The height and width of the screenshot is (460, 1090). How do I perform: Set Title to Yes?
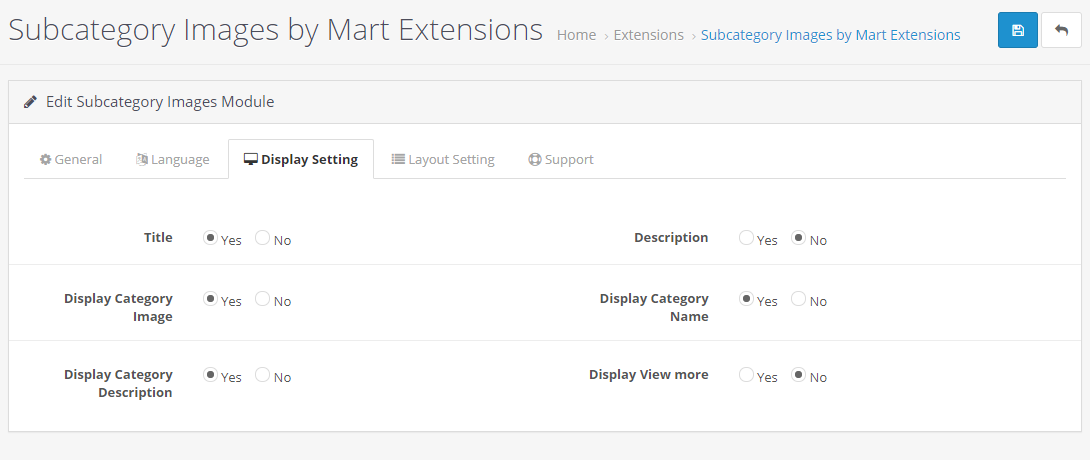[x=210, y=238]
